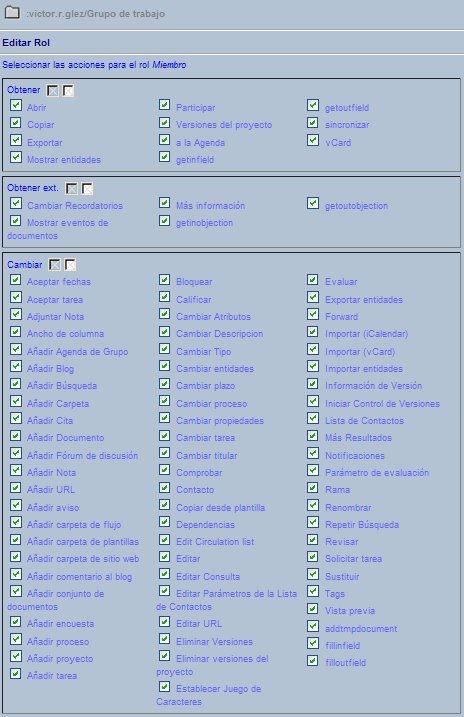Uncheck the Renombrar checkbox
Image resolution: width=464 pixels, height=717 pixels.
(313, 505)
